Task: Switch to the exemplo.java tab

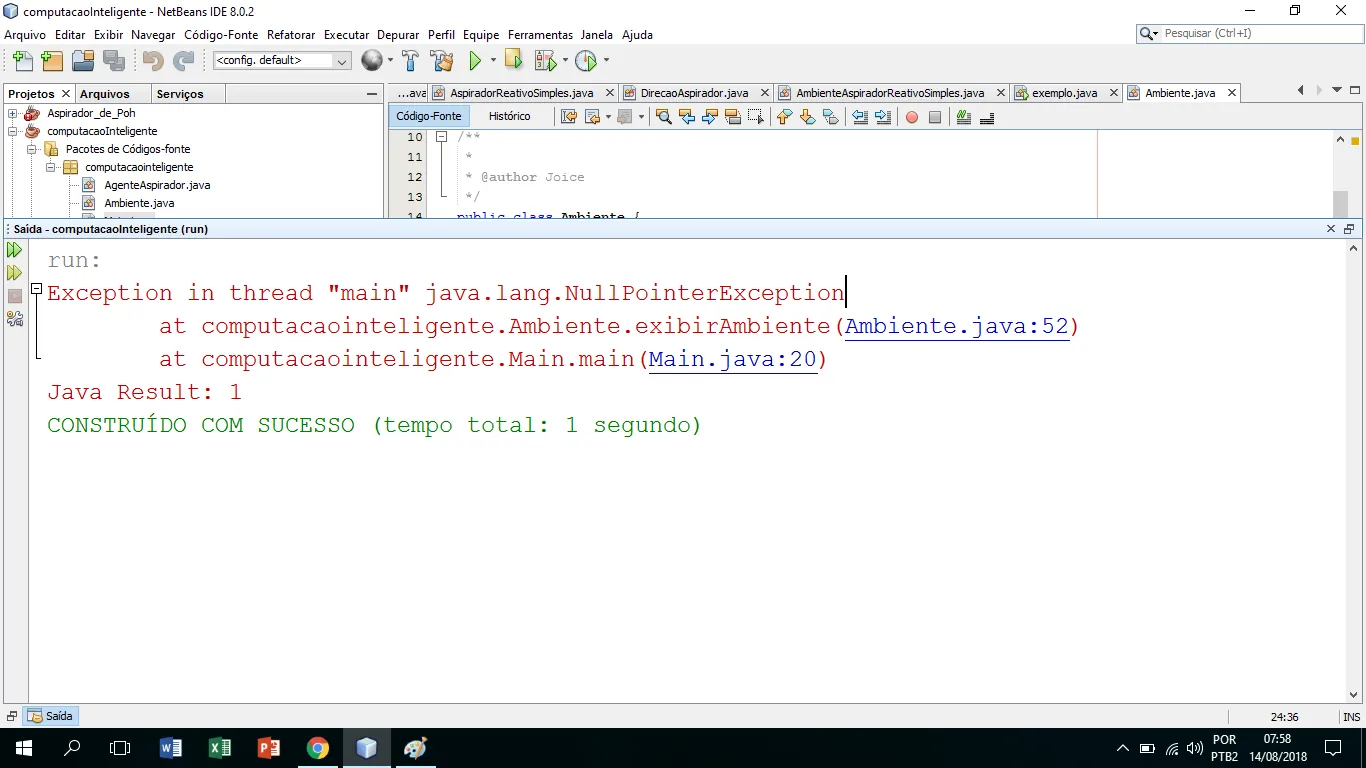Action: click(x=1064, y=93)
